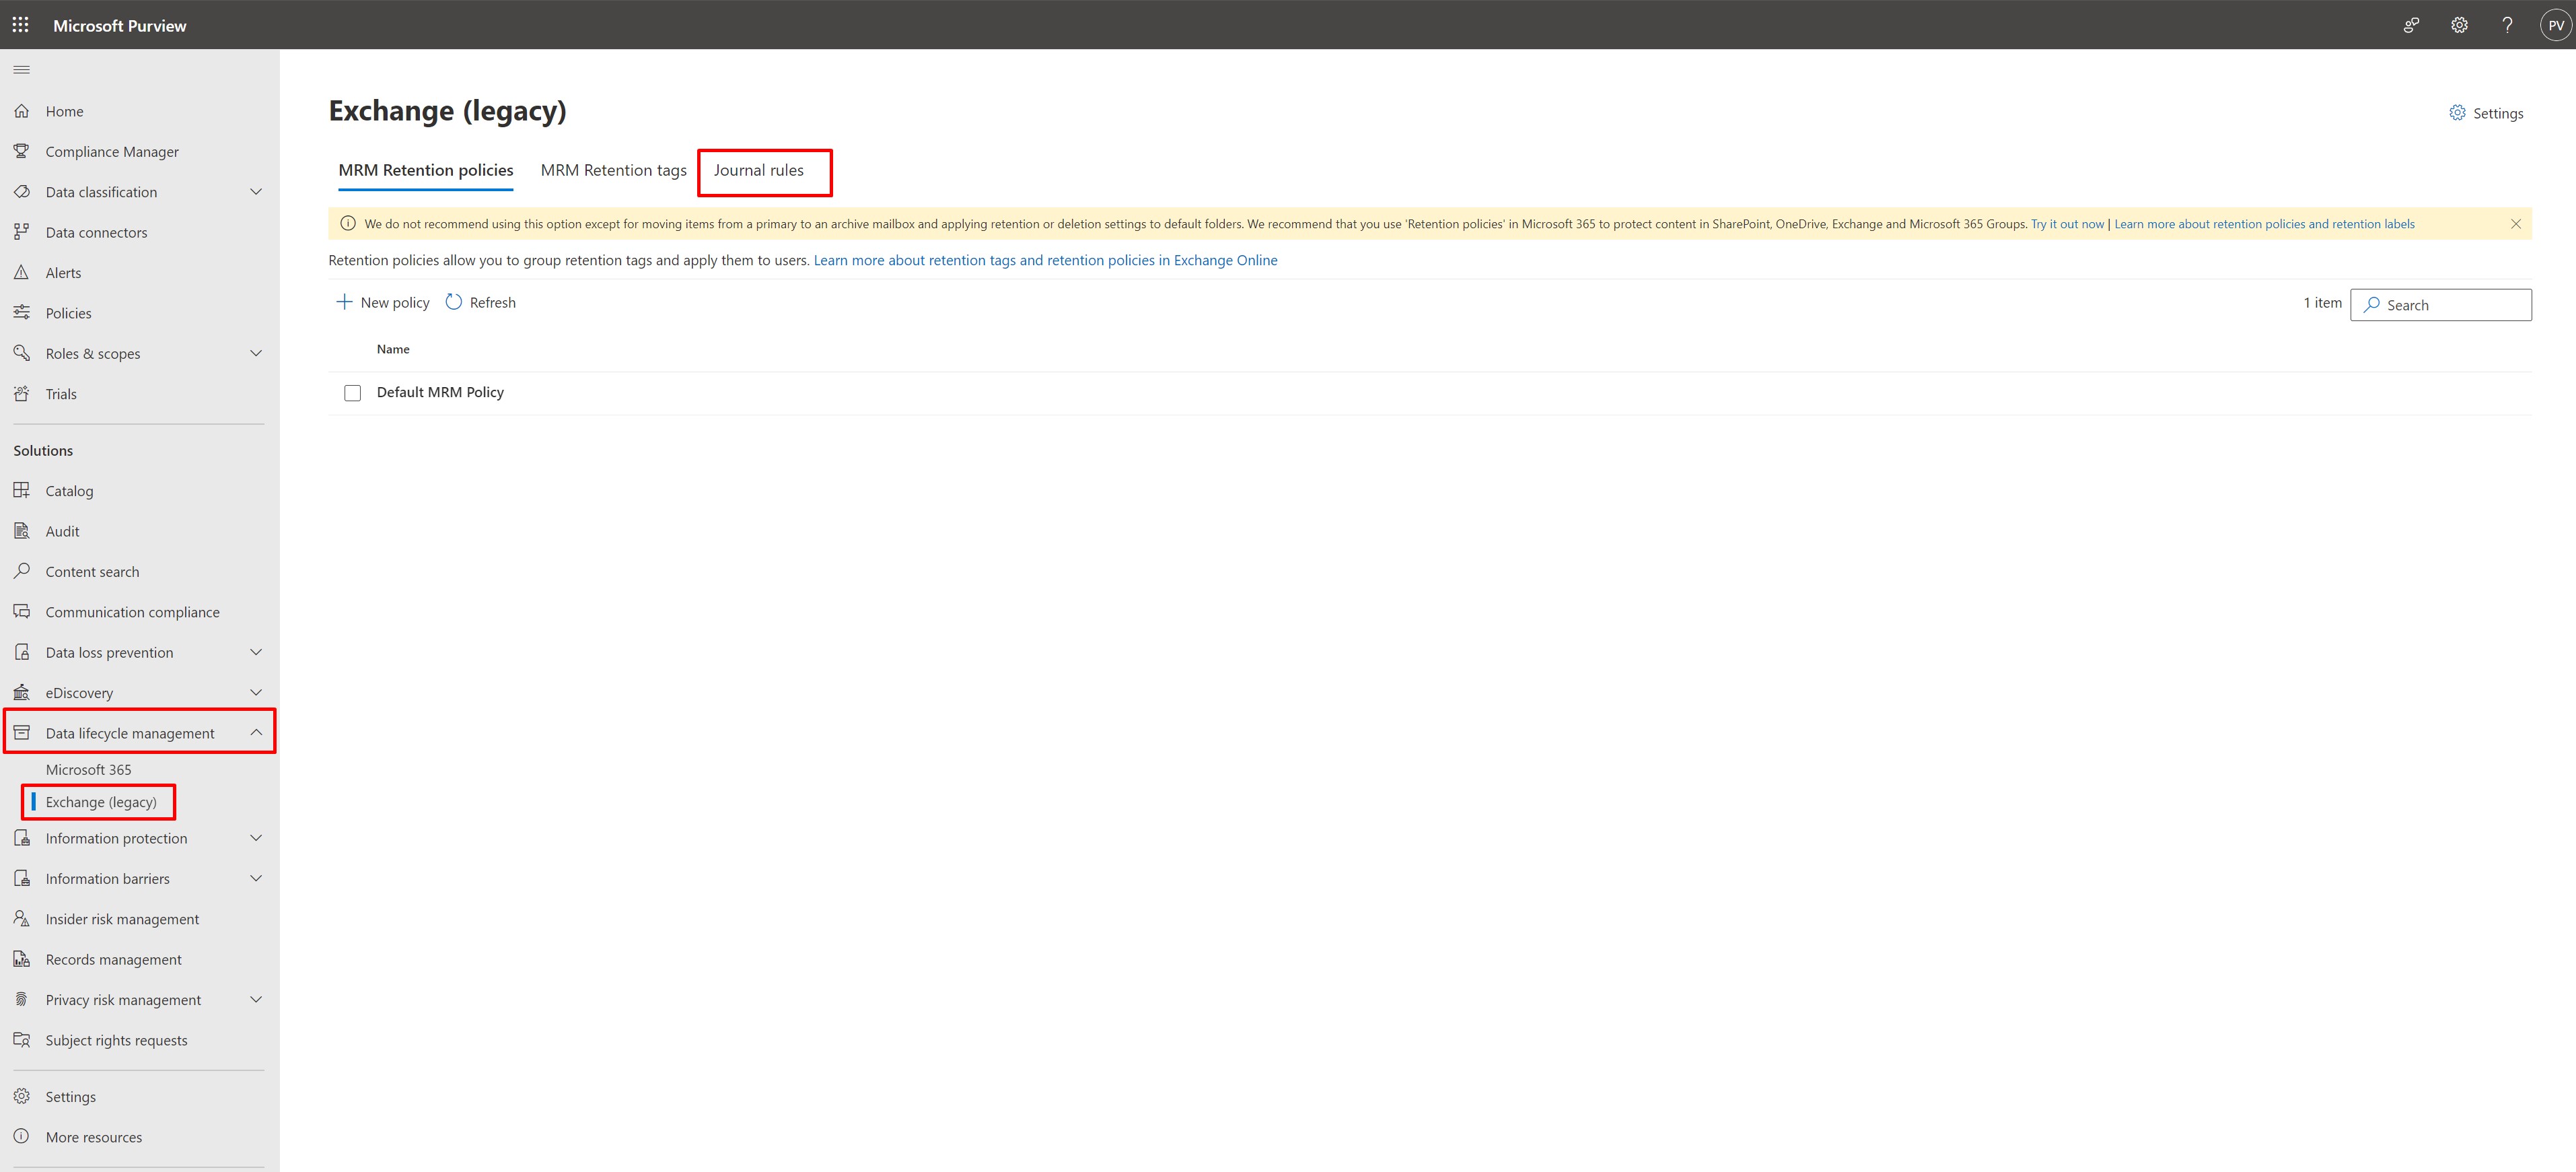Screen dimensions: 2576x1172
Task: Open the help question mark icon
Action: pos(2507,25)
